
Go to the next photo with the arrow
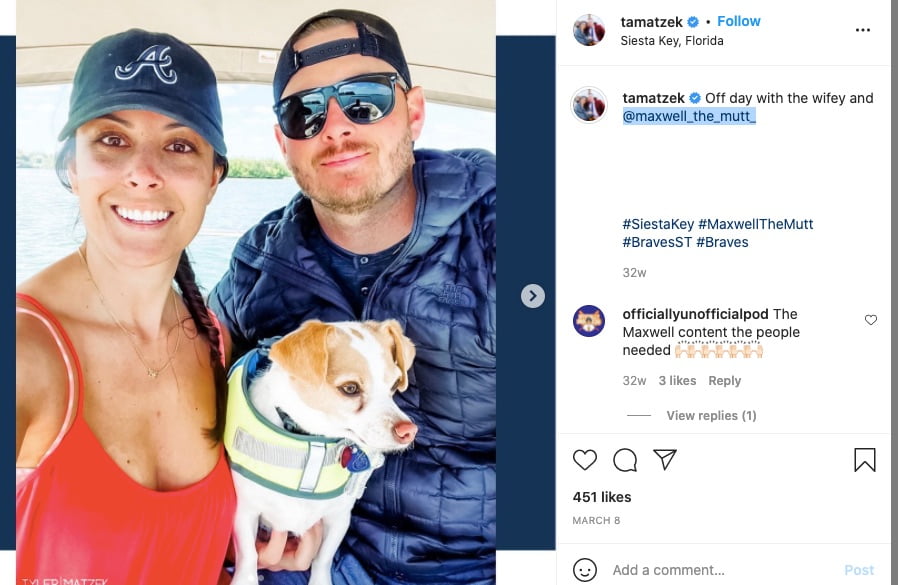(533, 296)
